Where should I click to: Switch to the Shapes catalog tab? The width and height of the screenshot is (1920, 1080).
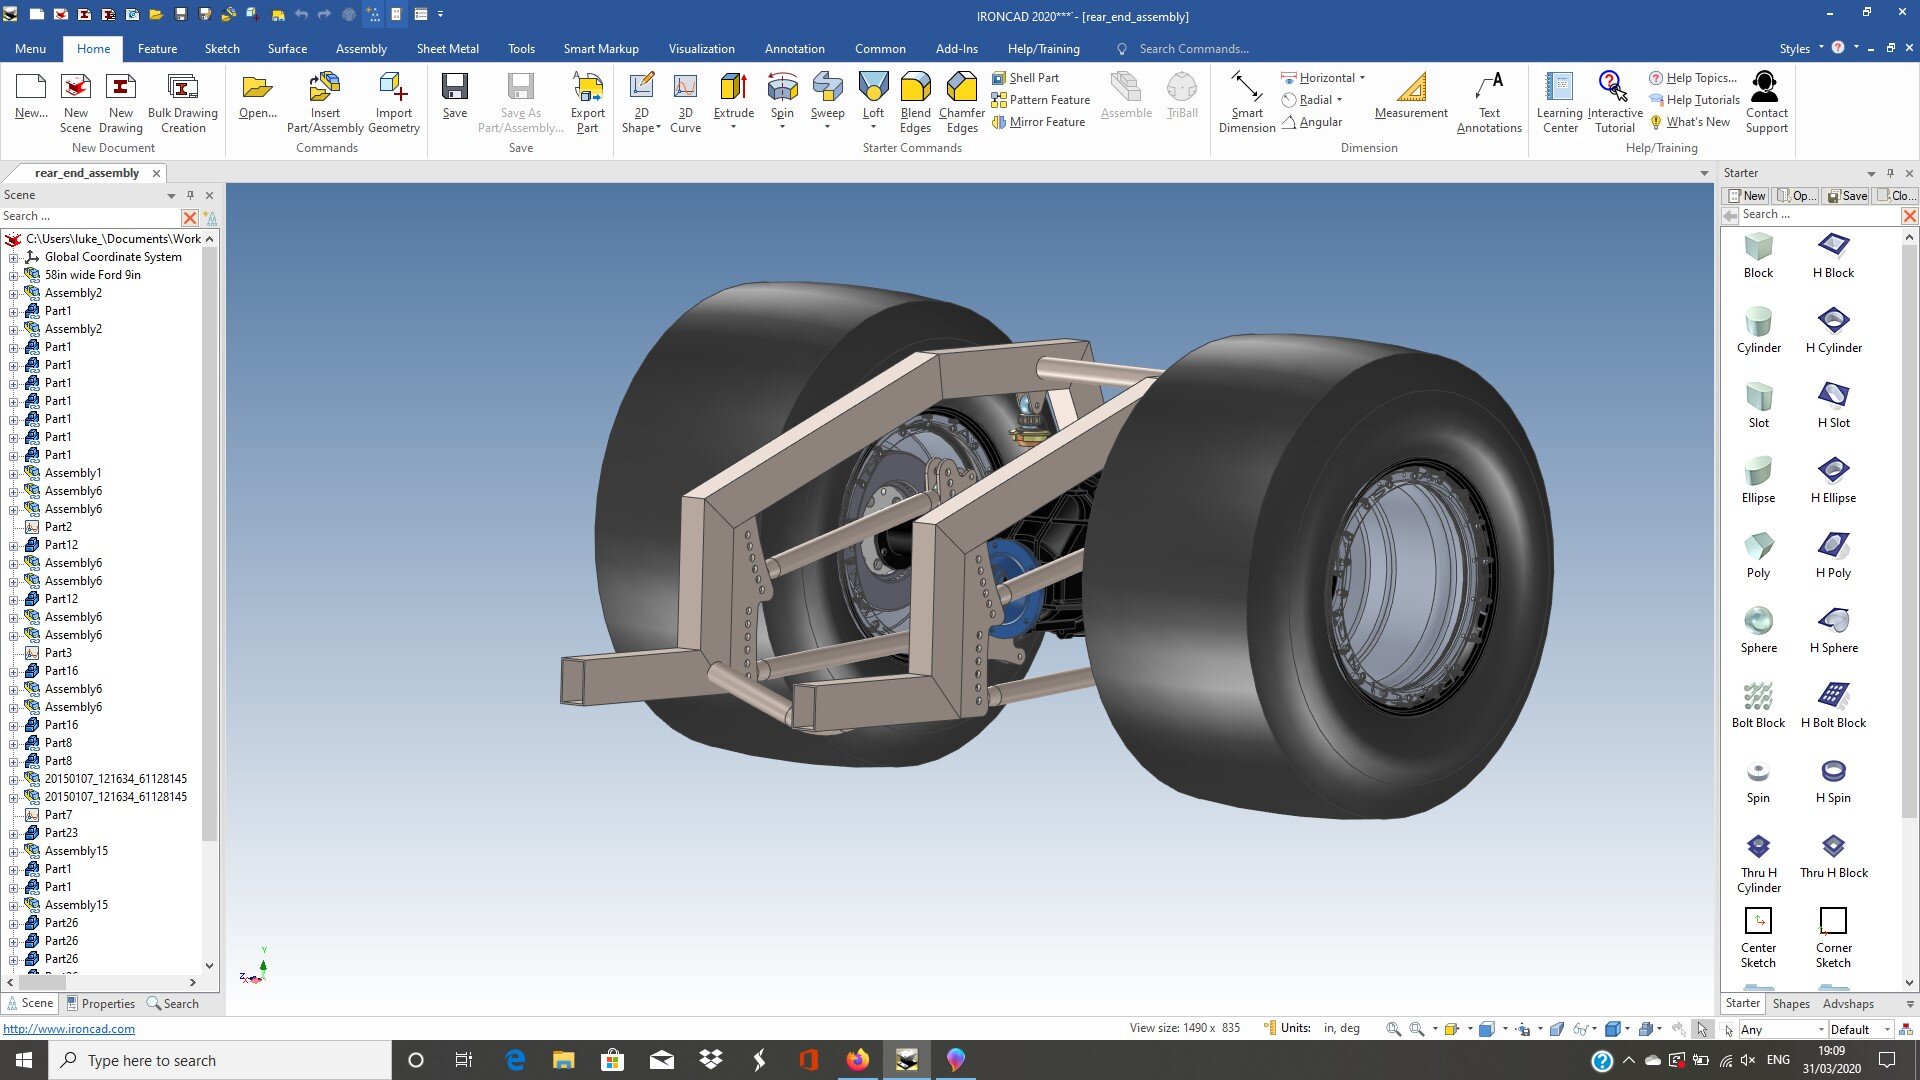coord(1790,1003)
